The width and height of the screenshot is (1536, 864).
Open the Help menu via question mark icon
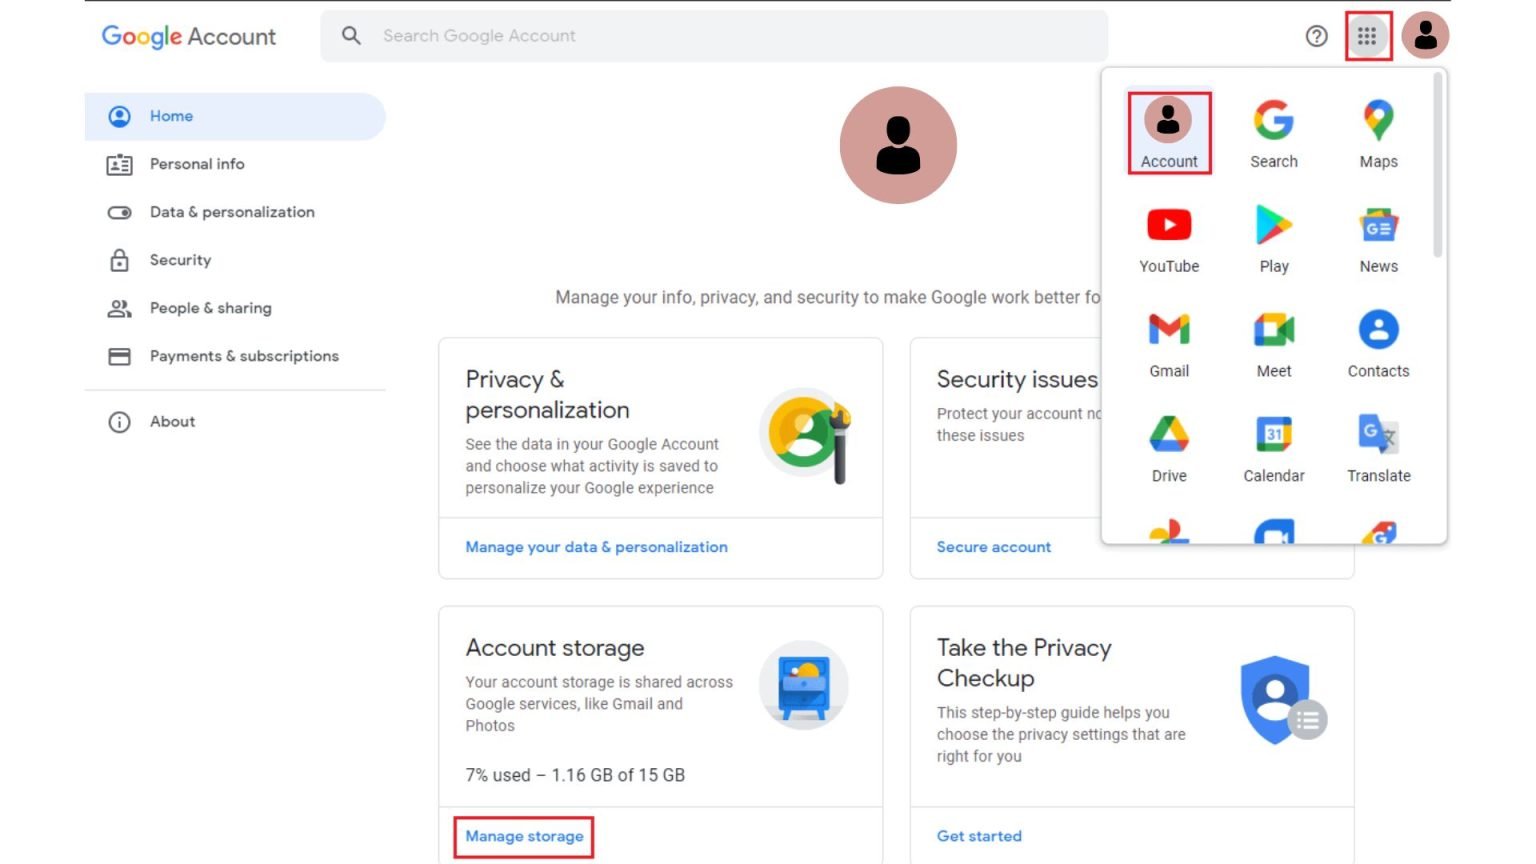point(1315,35)
